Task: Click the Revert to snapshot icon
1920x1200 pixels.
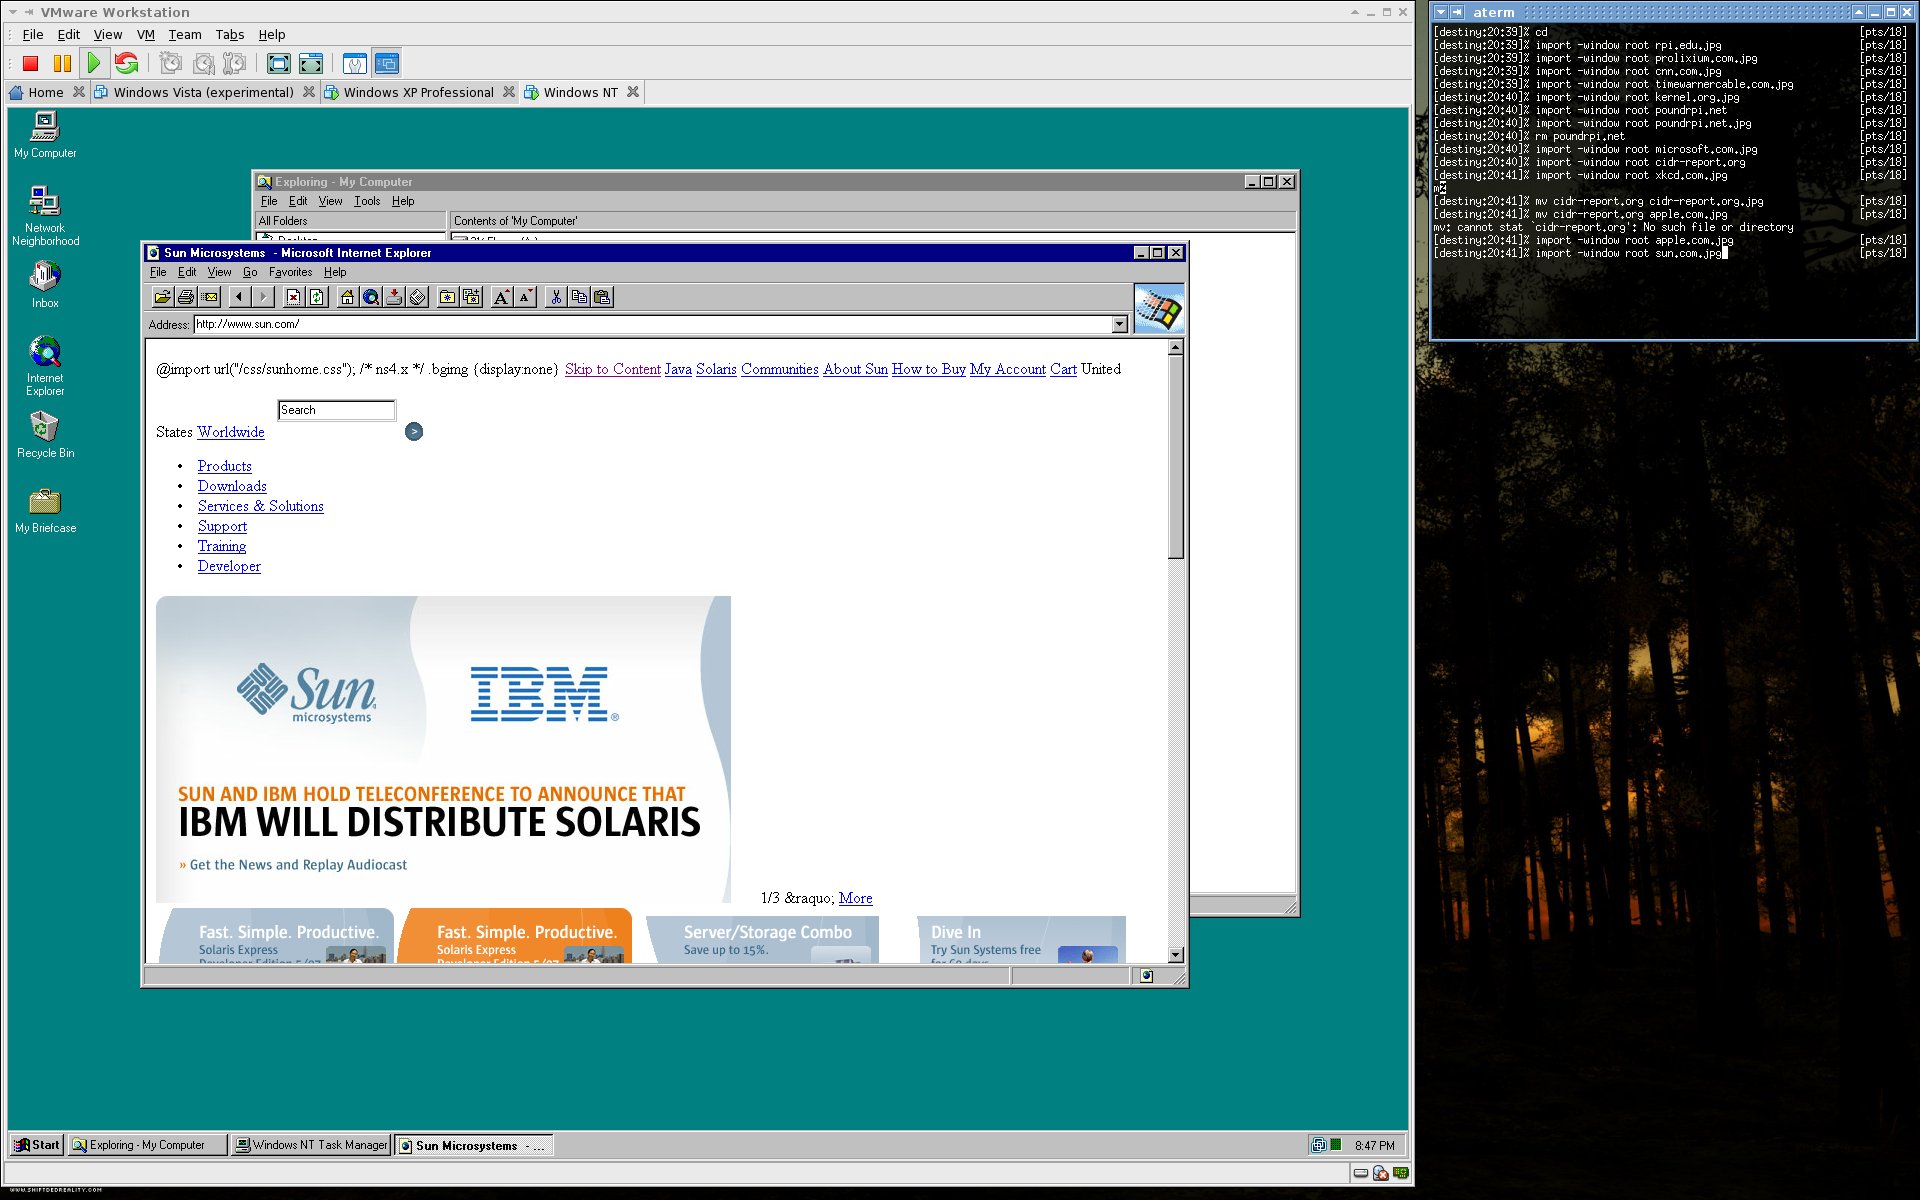Action: pos(203,63)
